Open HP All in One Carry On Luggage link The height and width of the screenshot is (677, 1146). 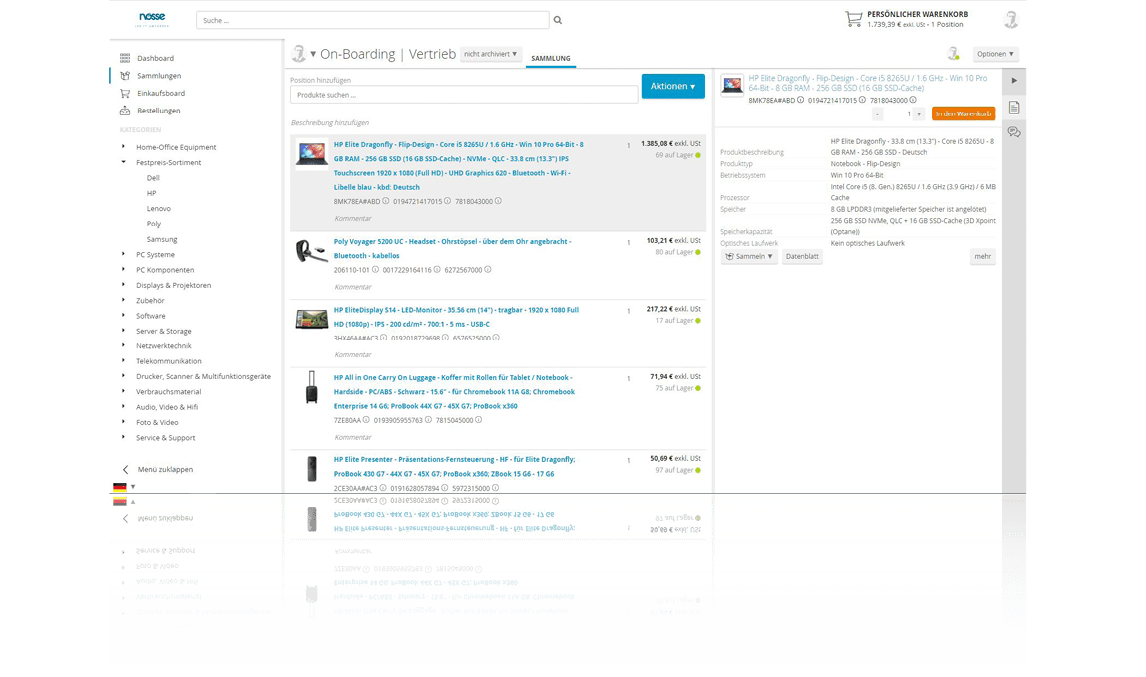454,392
